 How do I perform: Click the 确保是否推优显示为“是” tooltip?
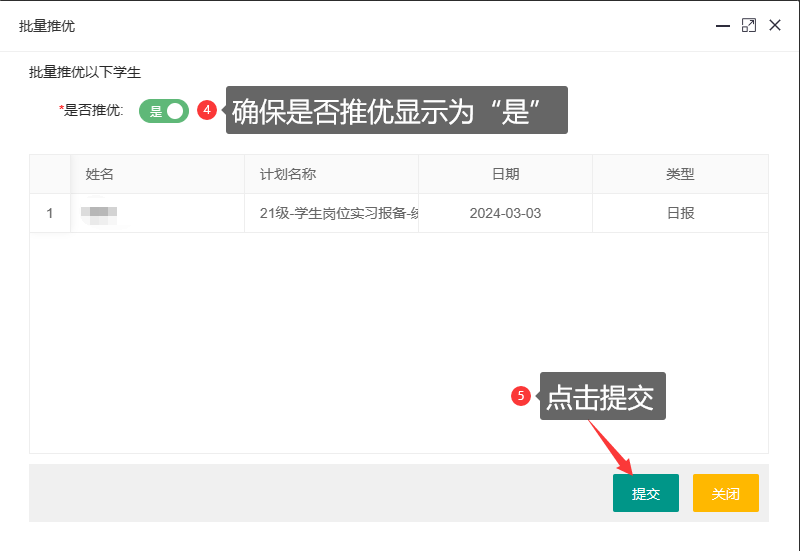click(397, 111)
